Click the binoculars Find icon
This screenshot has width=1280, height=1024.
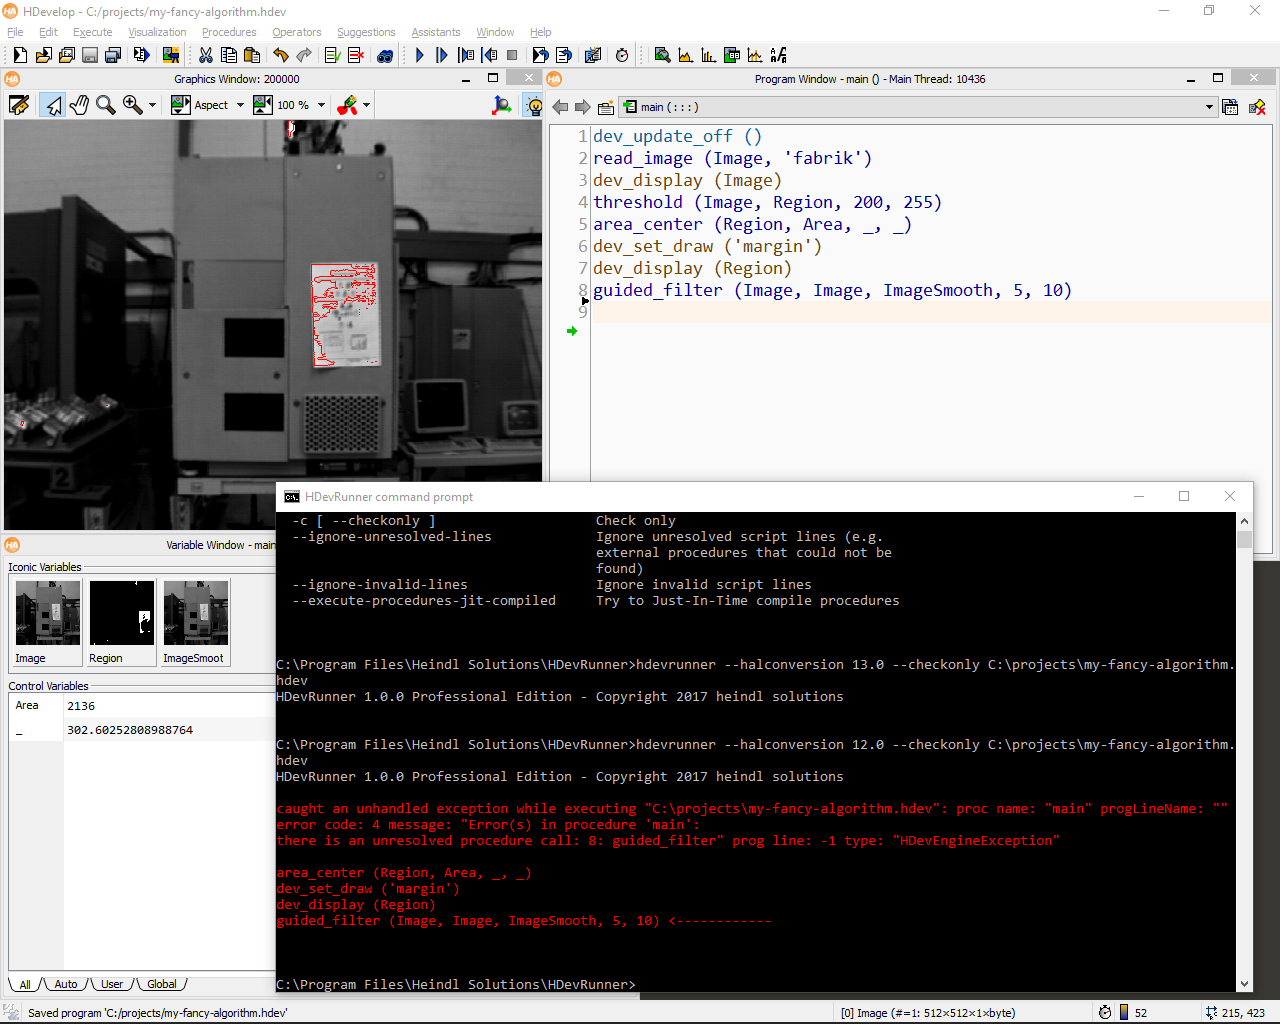point(385,55)
